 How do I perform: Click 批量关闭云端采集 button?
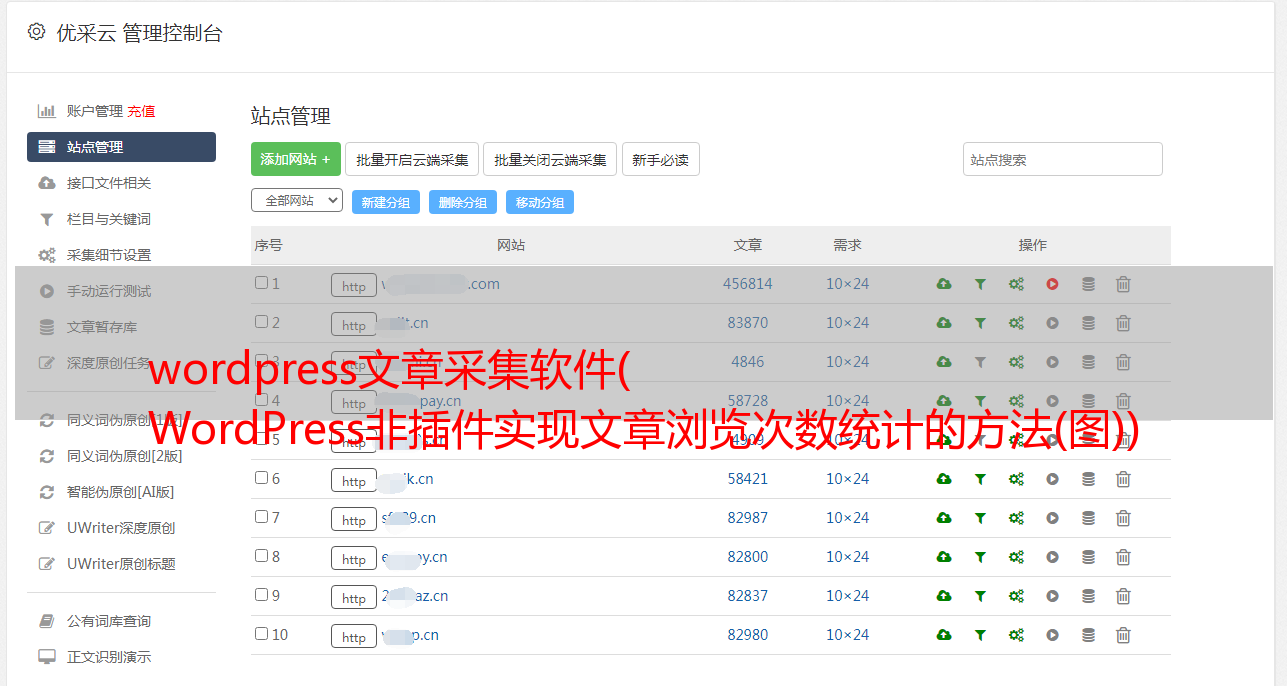coord(550,159)
